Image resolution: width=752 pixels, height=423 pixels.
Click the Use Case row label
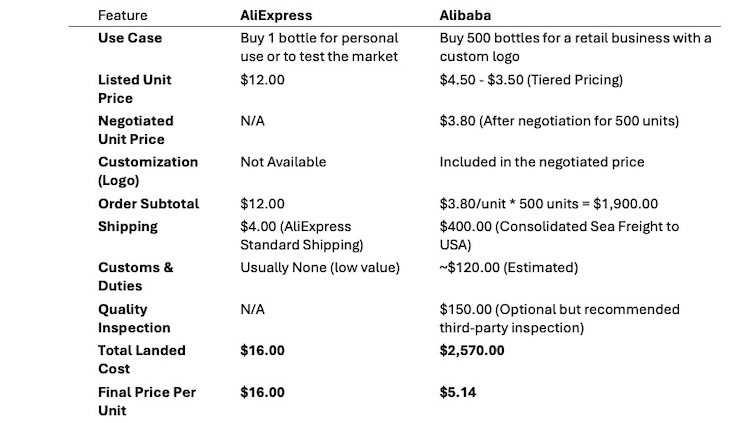pyautogui.click(x=129, y=38)
